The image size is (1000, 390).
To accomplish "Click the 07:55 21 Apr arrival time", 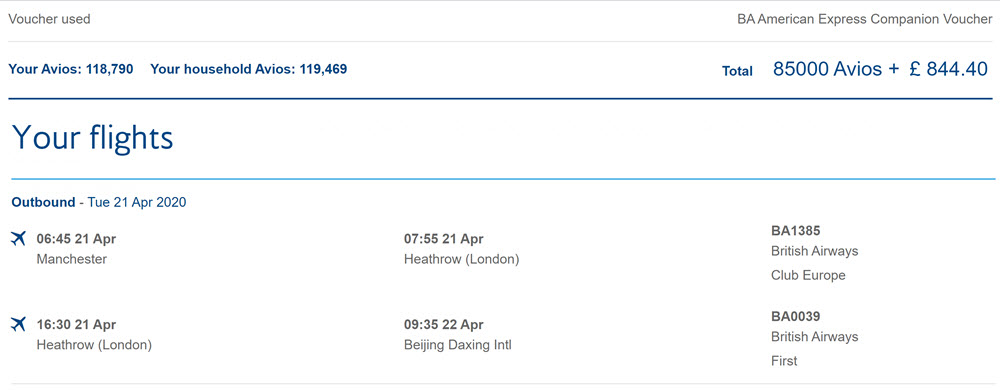I will [444, 240].
